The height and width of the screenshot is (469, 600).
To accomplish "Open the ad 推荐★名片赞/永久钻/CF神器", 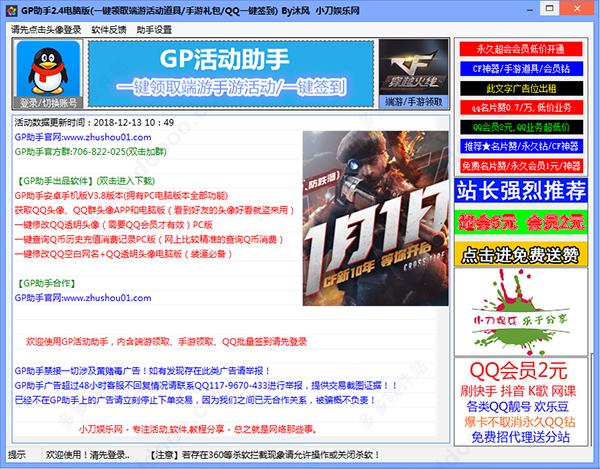I will (521, 146).
